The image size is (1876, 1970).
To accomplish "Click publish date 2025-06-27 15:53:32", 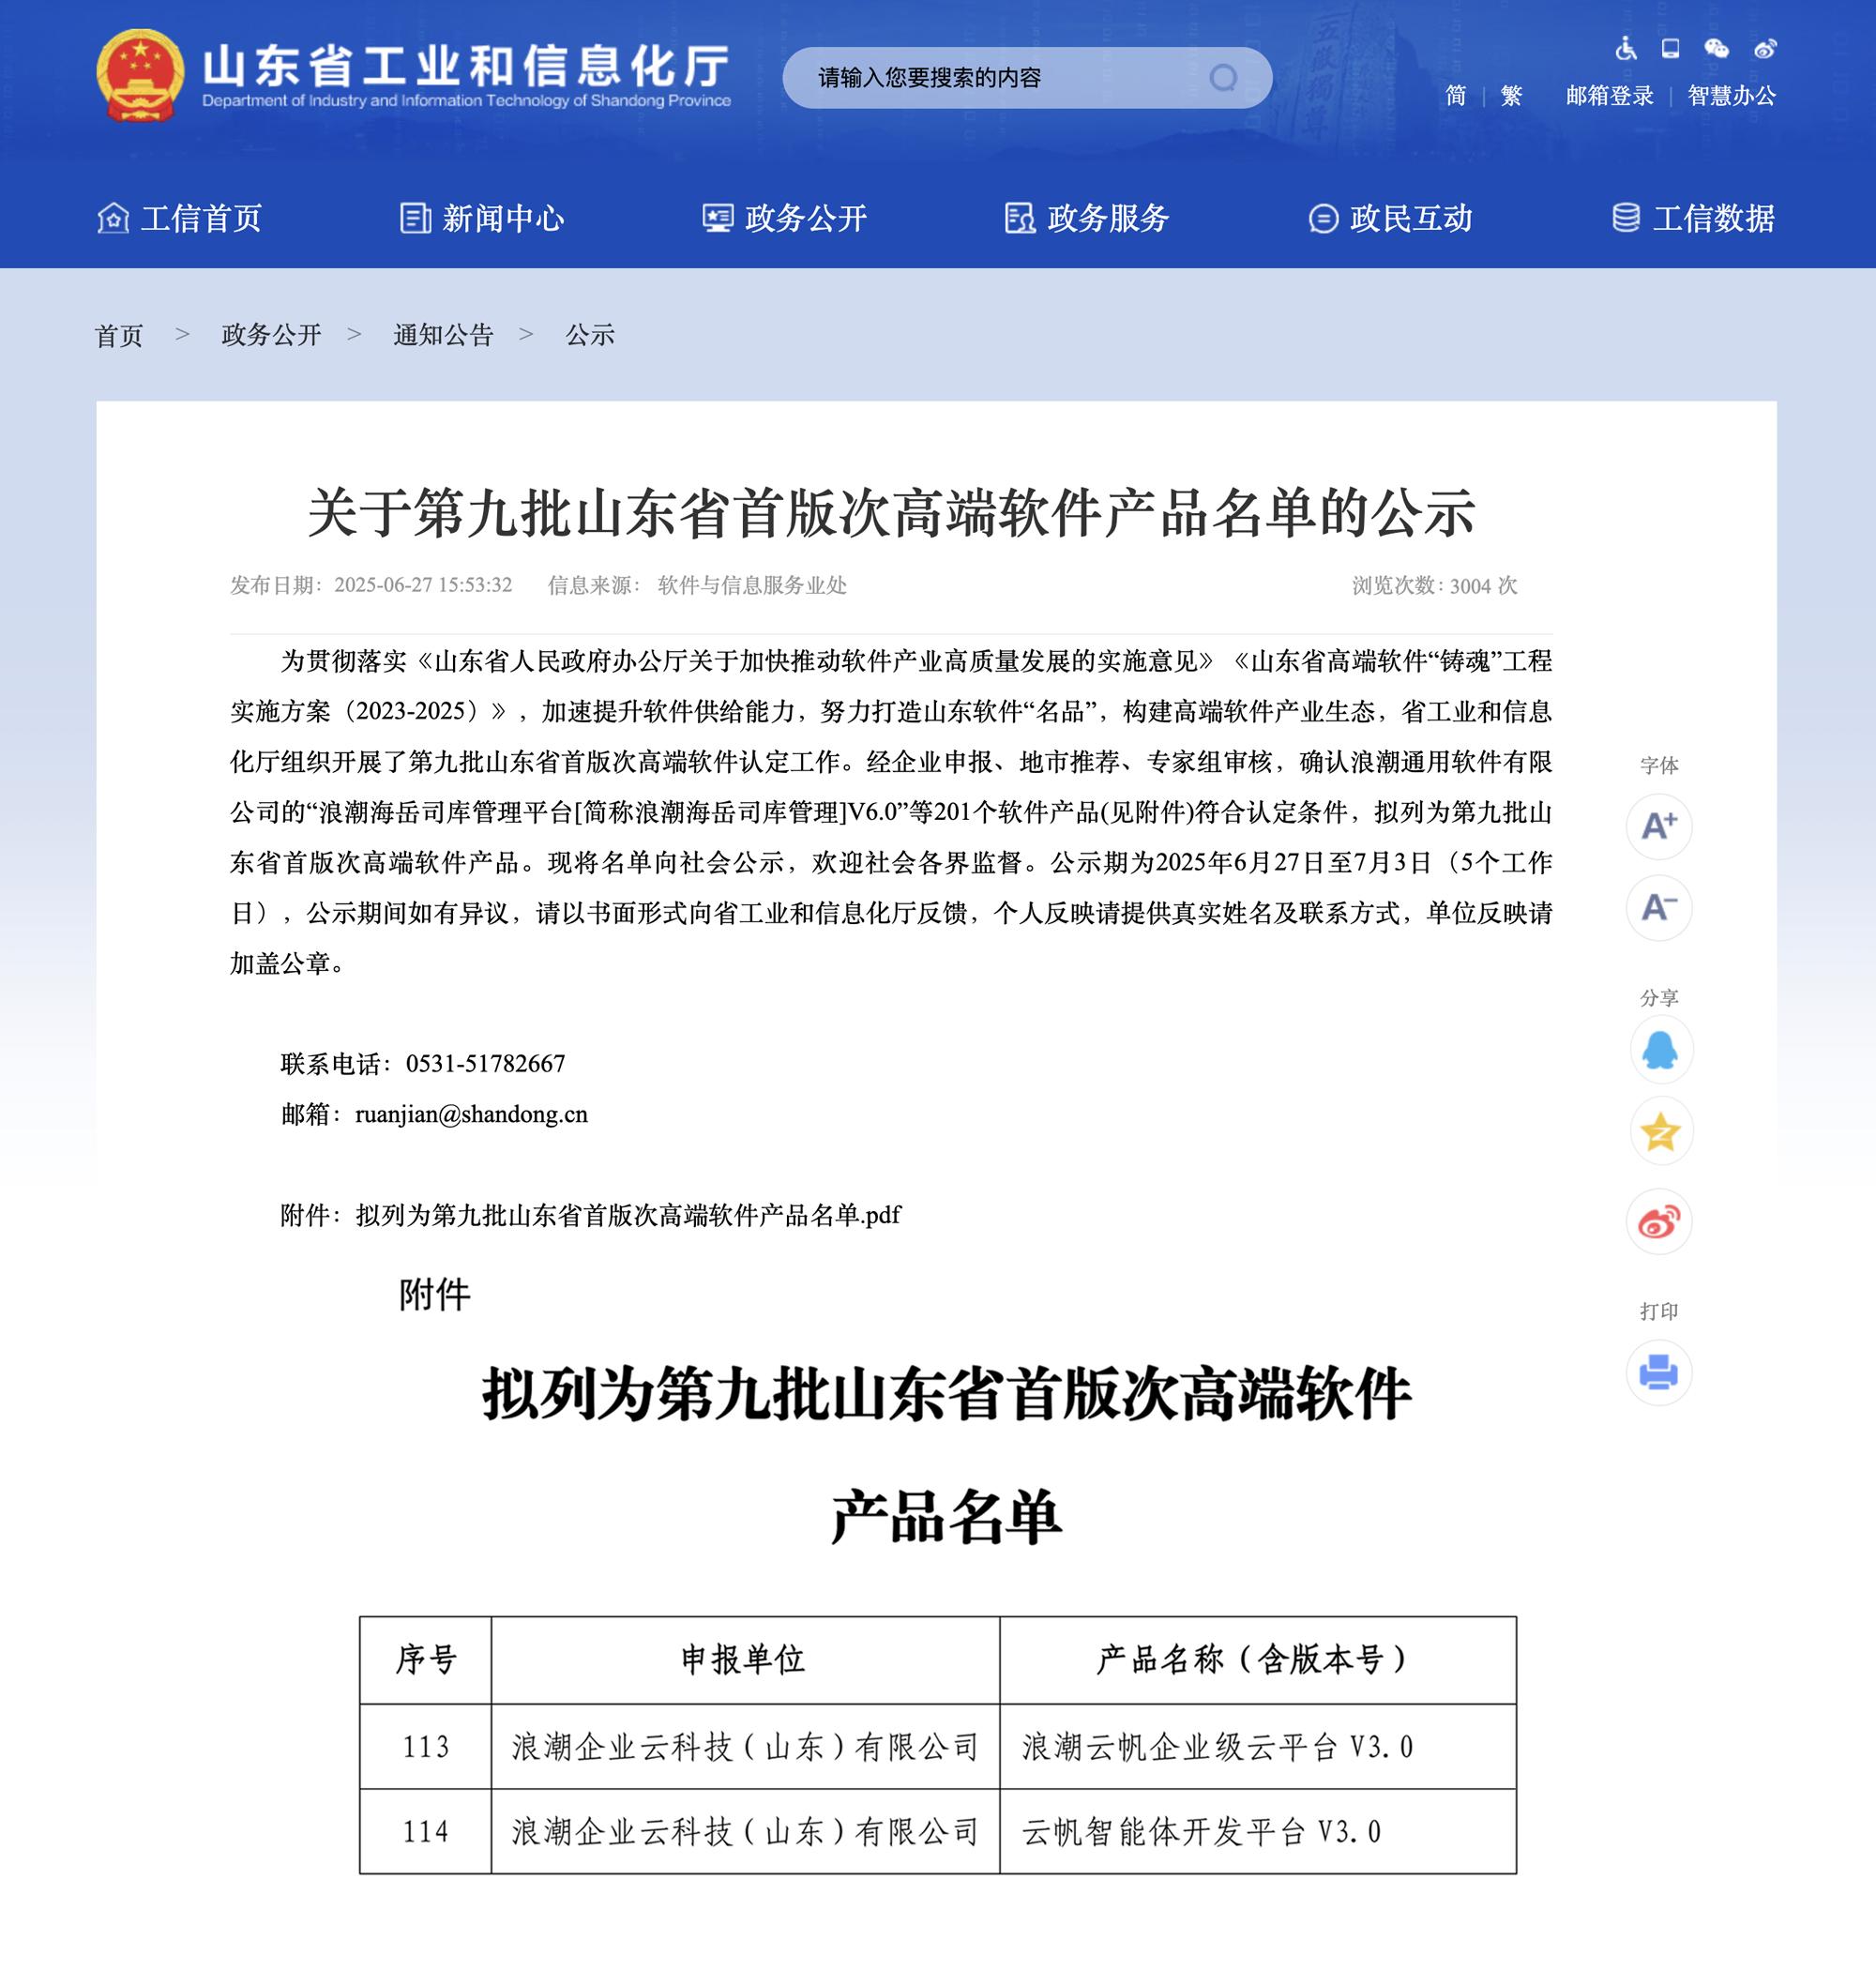I will click(x=423, y=585).
